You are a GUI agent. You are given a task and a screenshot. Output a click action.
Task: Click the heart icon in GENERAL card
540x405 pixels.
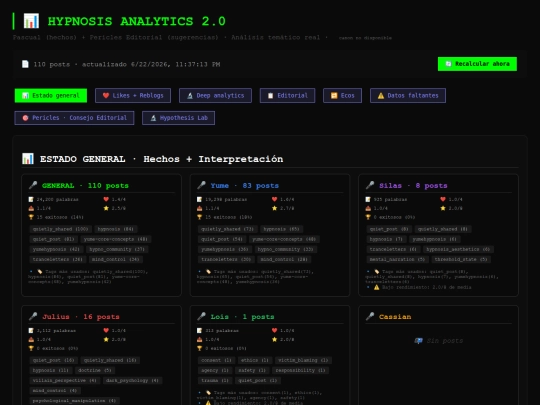(x=106, y=199)
